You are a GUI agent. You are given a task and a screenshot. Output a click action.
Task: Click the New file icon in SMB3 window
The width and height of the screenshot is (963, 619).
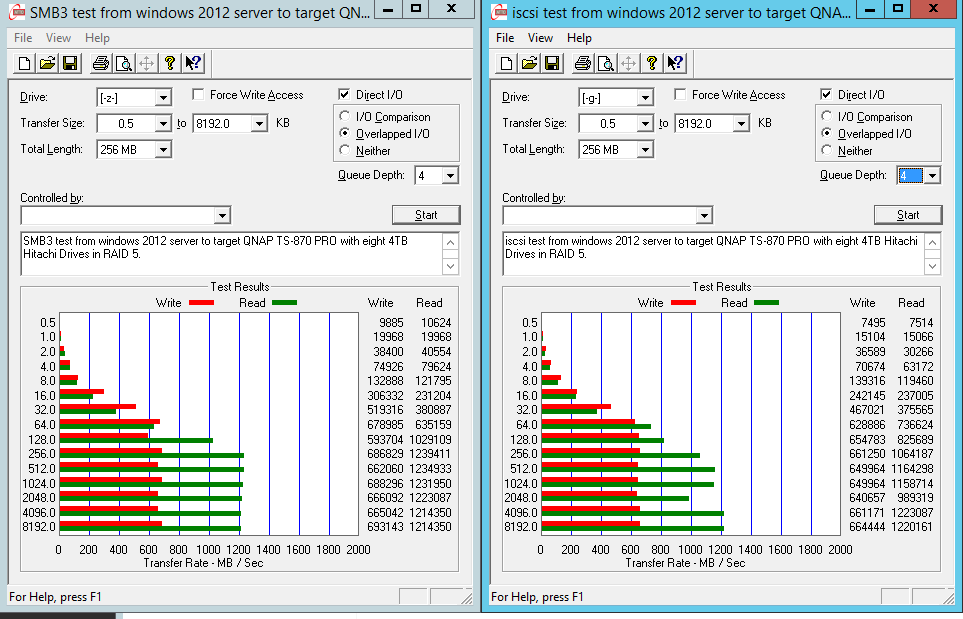point(24,63)
